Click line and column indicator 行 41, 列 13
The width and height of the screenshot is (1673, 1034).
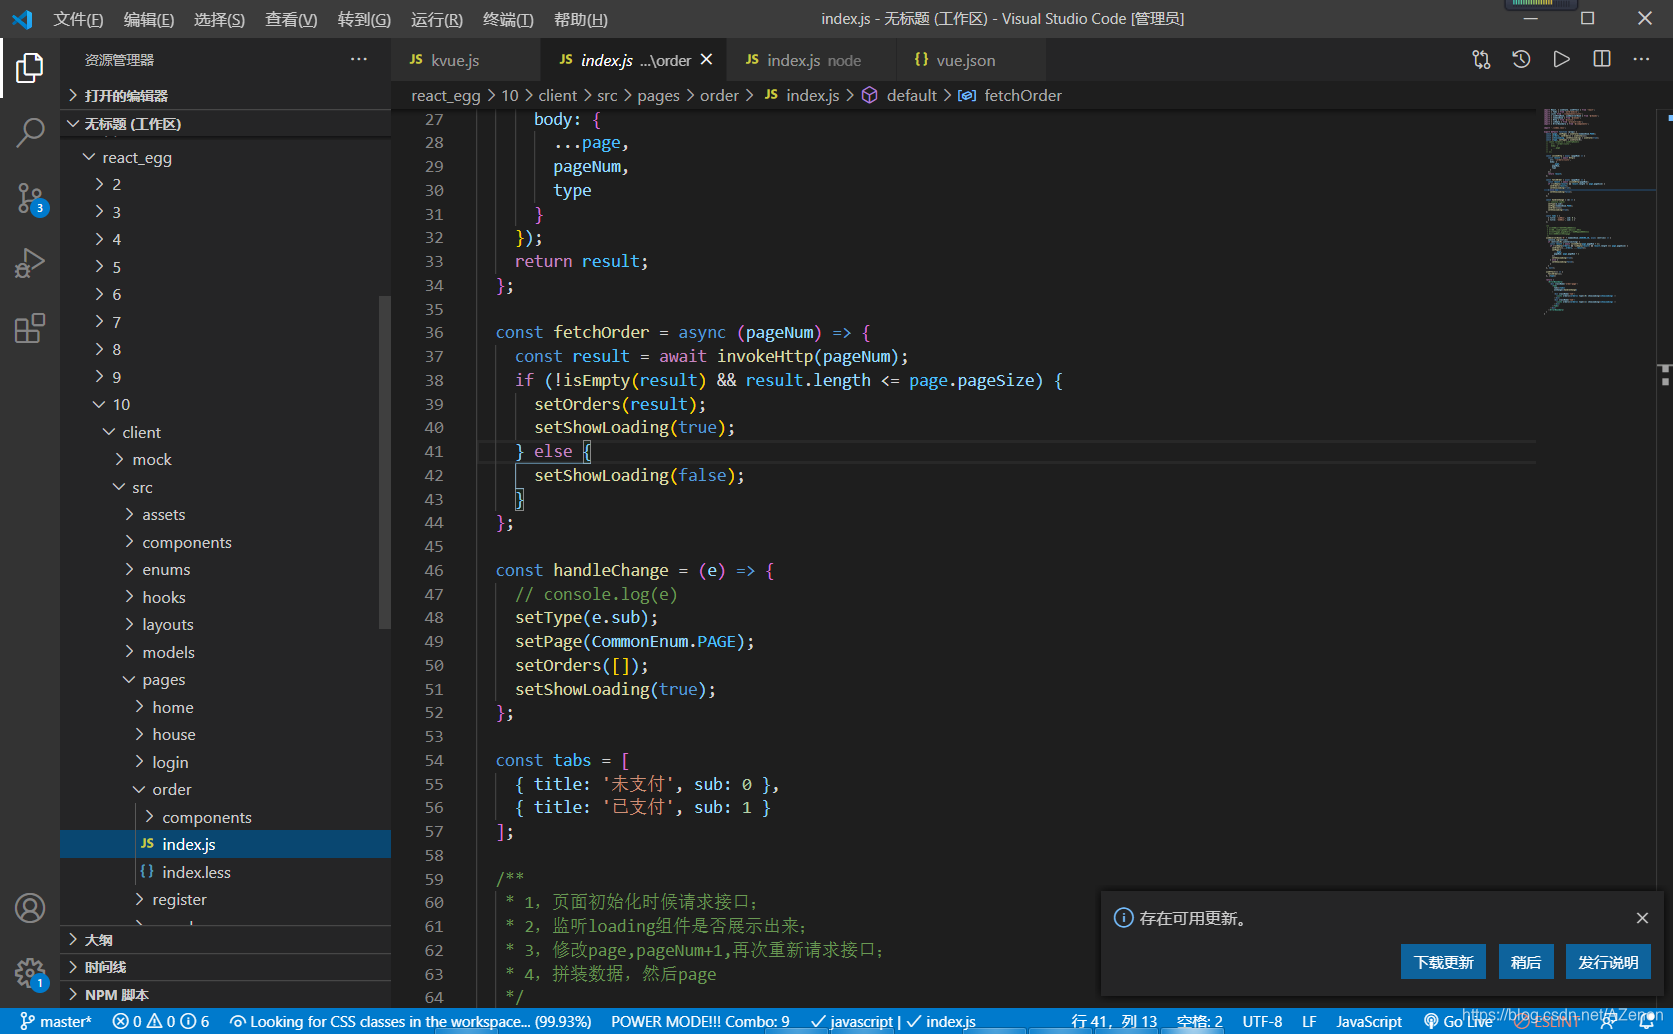[1113, 1021]
